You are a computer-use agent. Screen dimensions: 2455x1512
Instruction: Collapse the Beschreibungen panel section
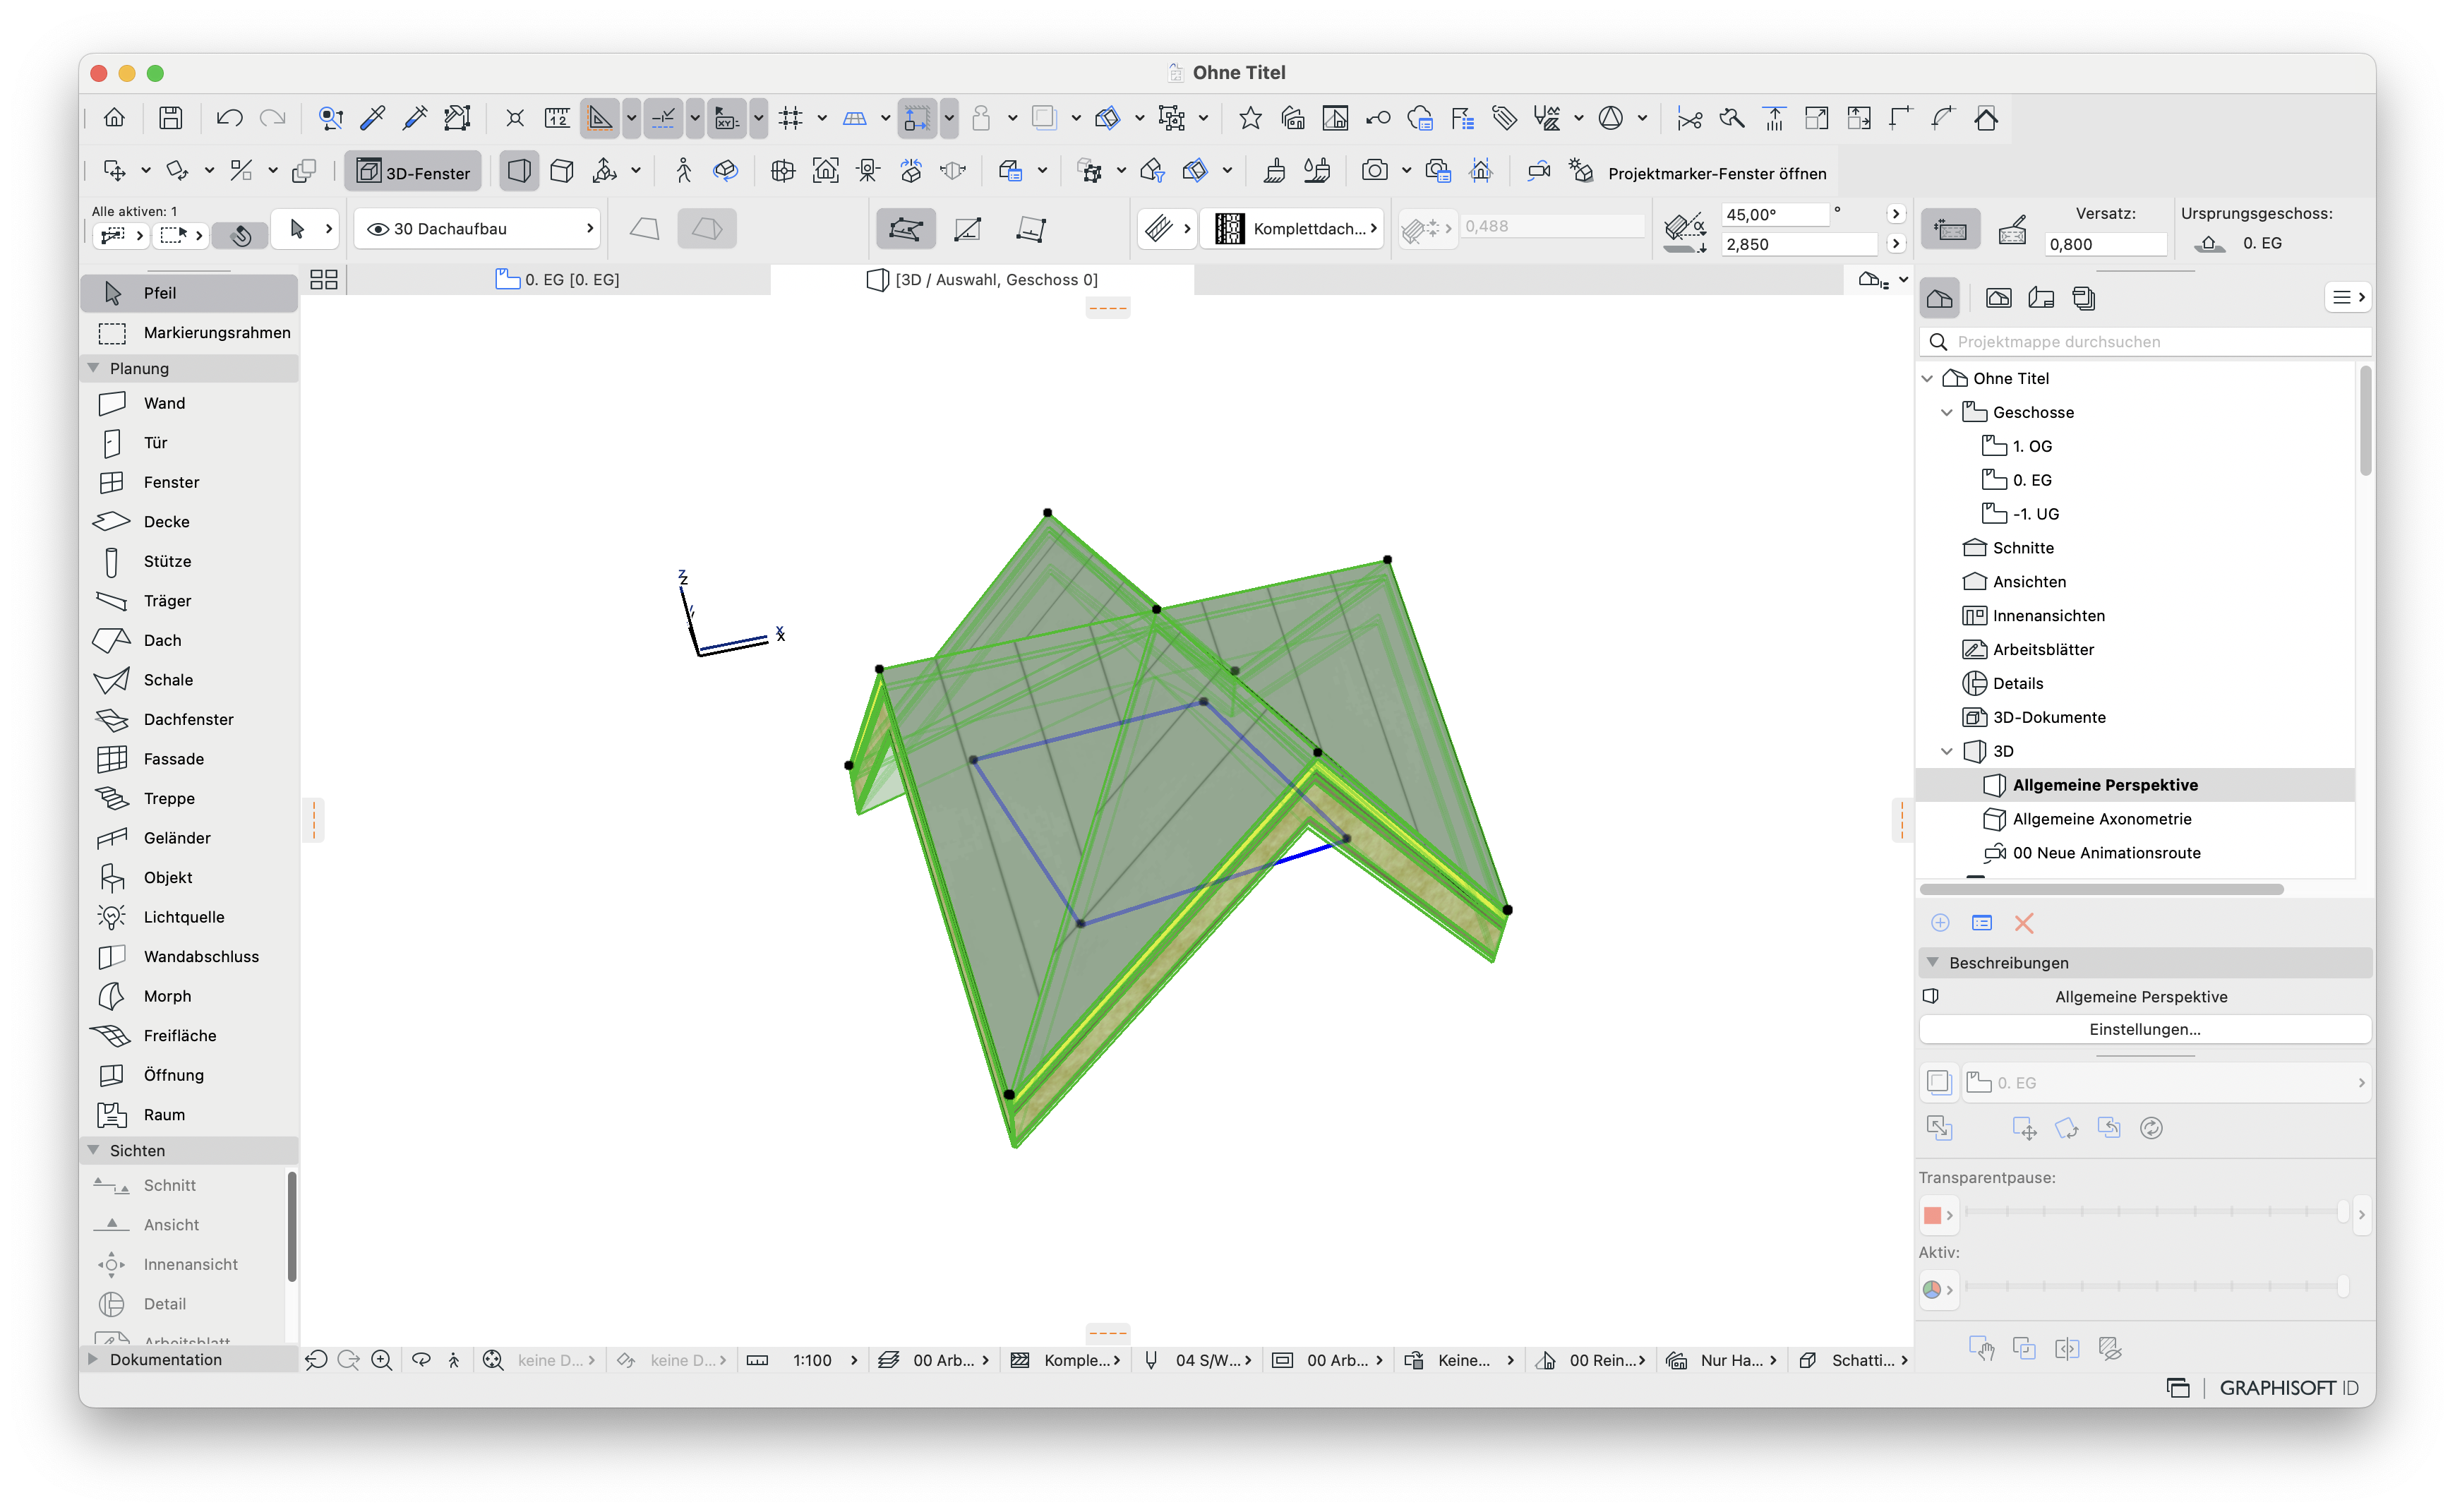[1933, 962]
